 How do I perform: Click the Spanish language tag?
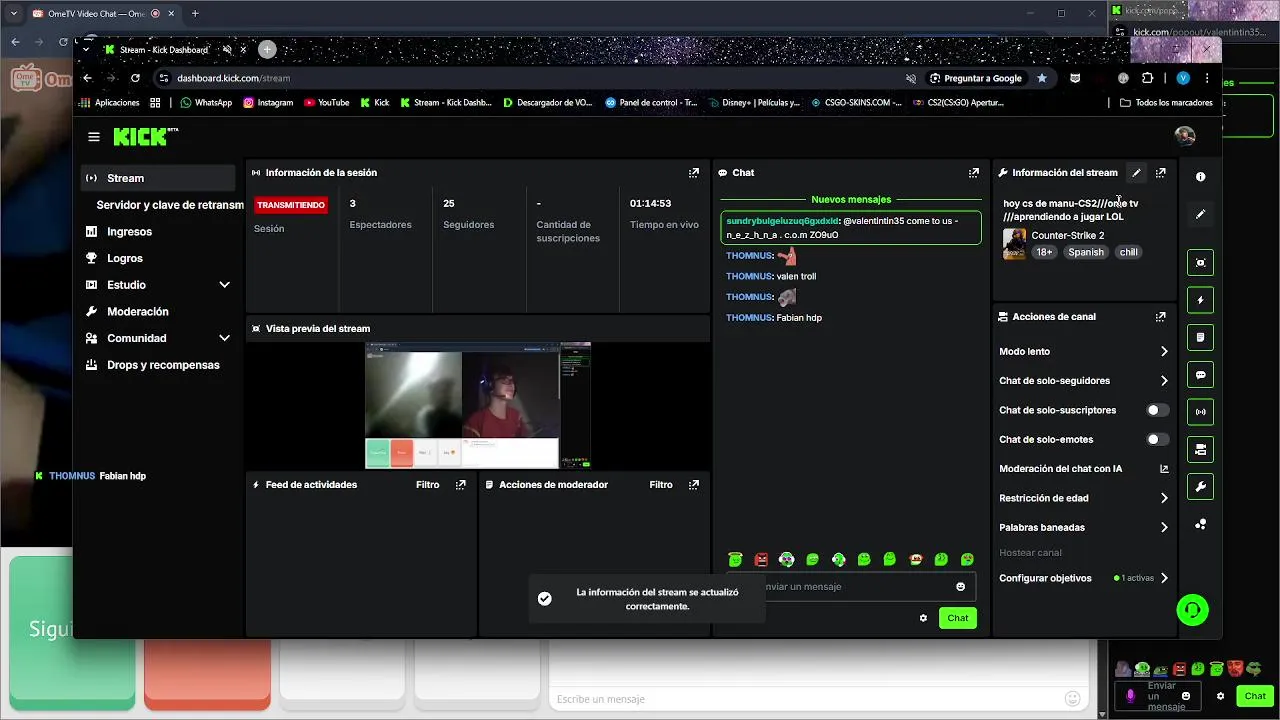click(x=1085, y=252)
